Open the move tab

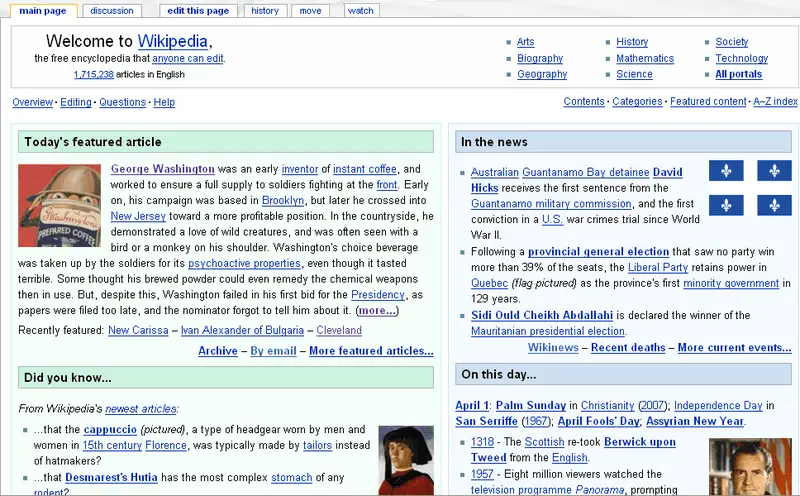coord(310,11)
